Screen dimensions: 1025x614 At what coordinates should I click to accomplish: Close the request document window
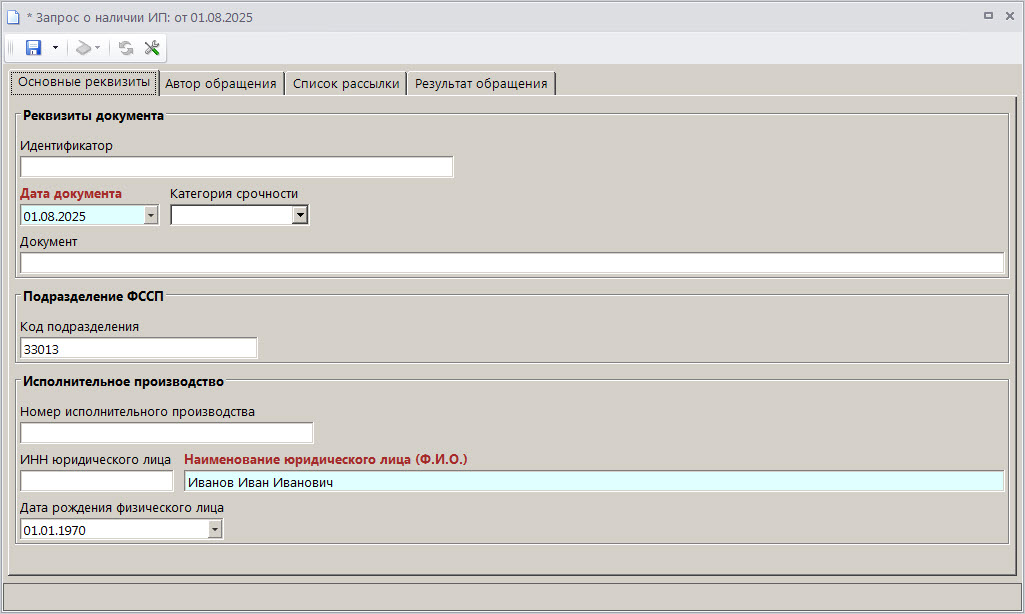coord(1009,15)
